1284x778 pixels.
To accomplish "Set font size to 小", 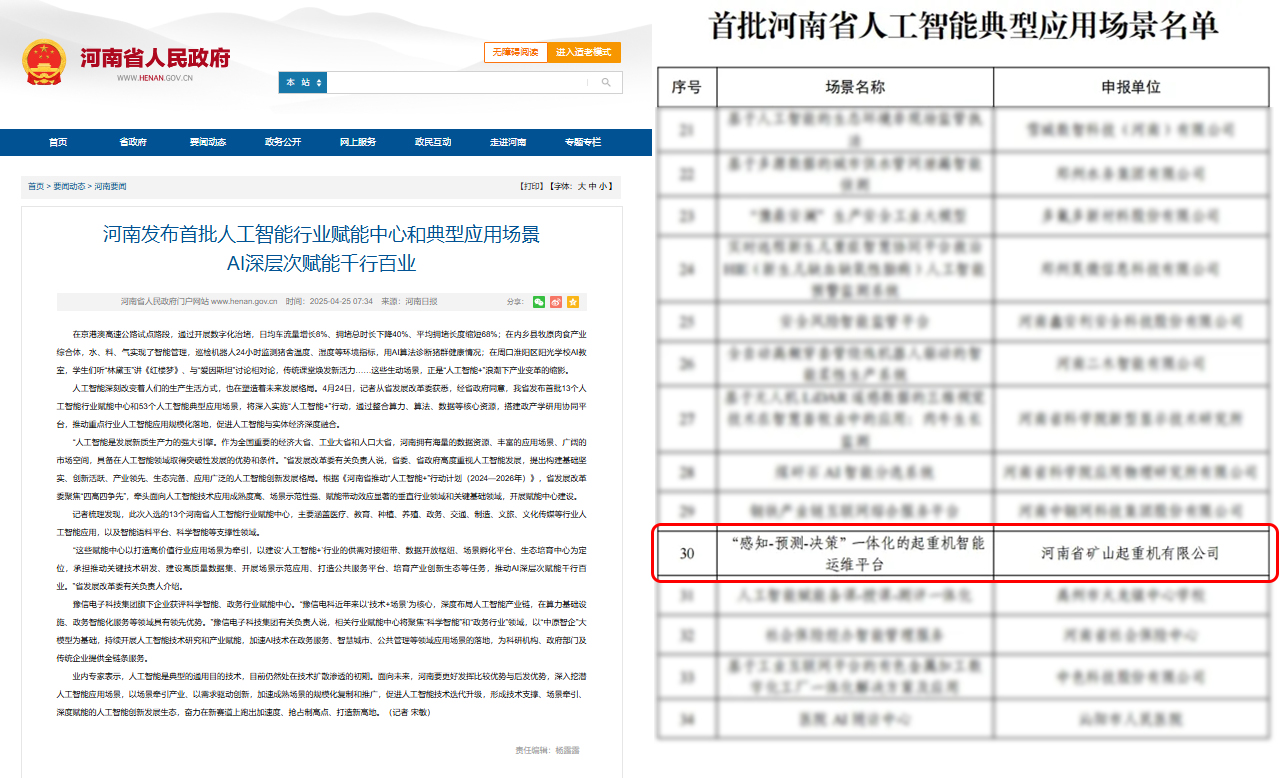I will tap(603, 186).
